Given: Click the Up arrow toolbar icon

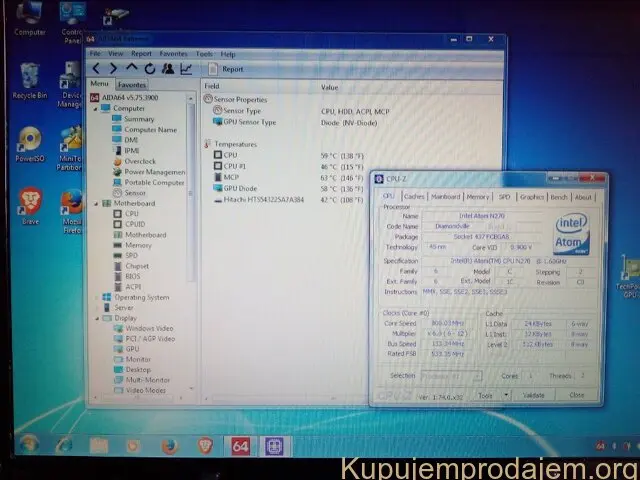Looking at the screenshot, I should point(132,69).
